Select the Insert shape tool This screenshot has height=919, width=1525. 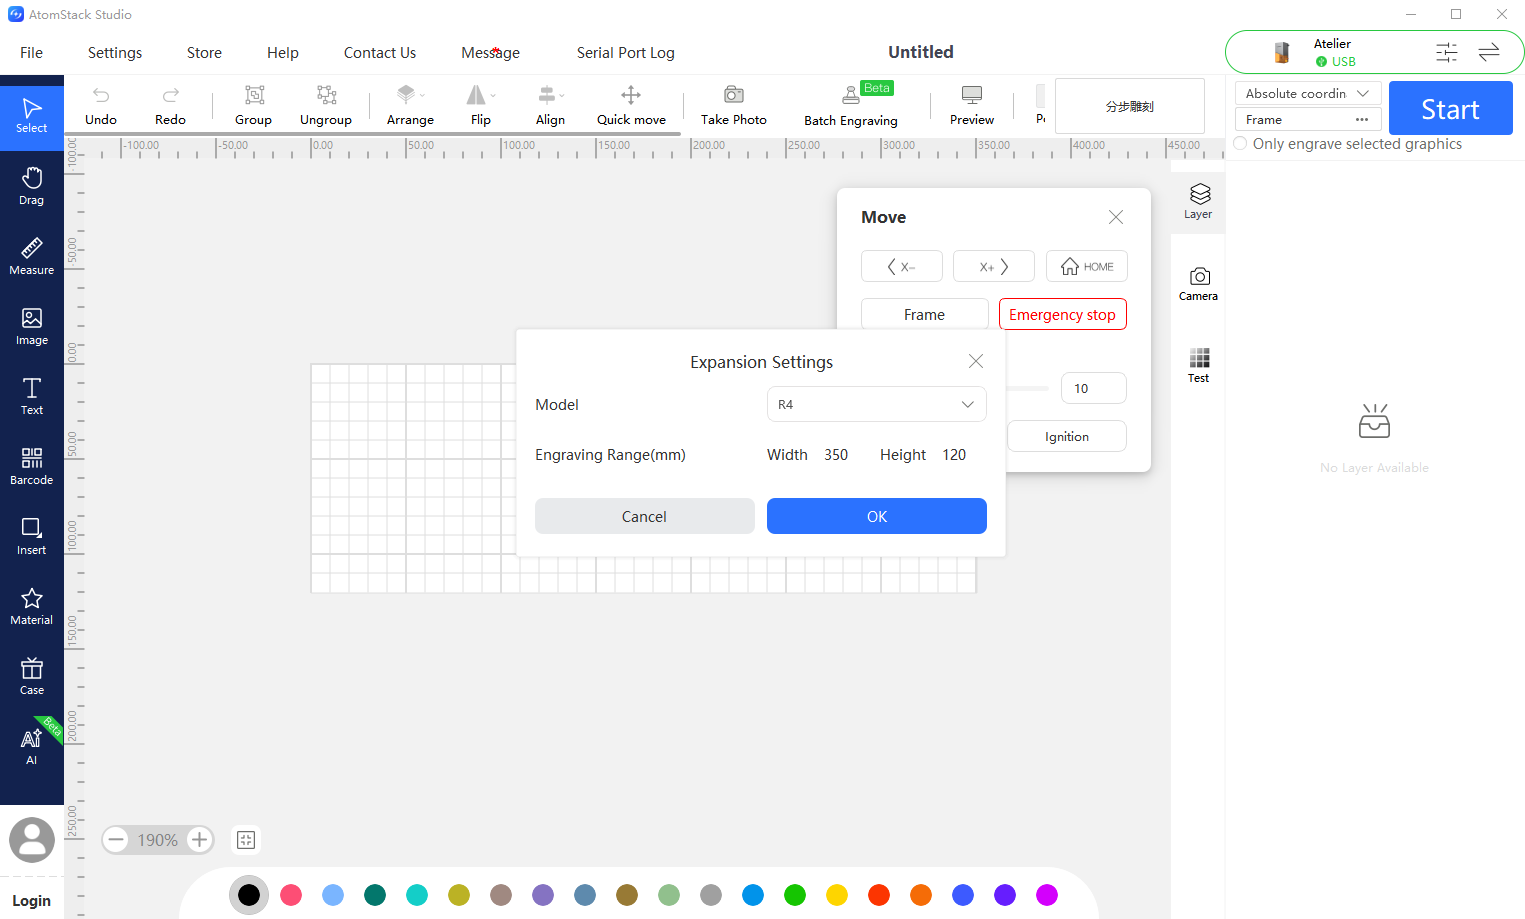click(32, 536)
